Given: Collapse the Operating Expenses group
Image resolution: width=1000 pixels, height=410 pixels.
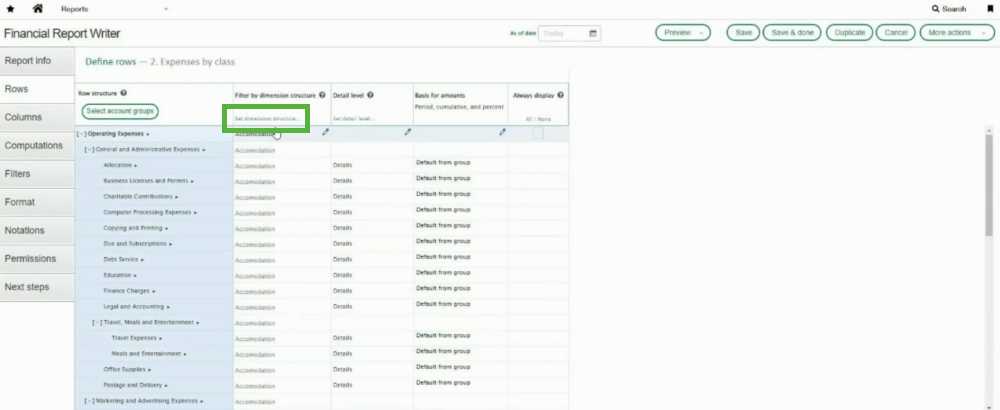Looking at the screenshot, I should coord(81,134).
